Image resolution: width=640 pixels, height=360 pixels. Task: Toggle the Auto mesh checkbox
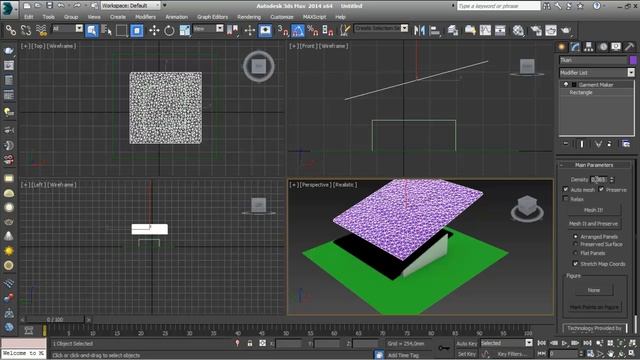(566, 189)
